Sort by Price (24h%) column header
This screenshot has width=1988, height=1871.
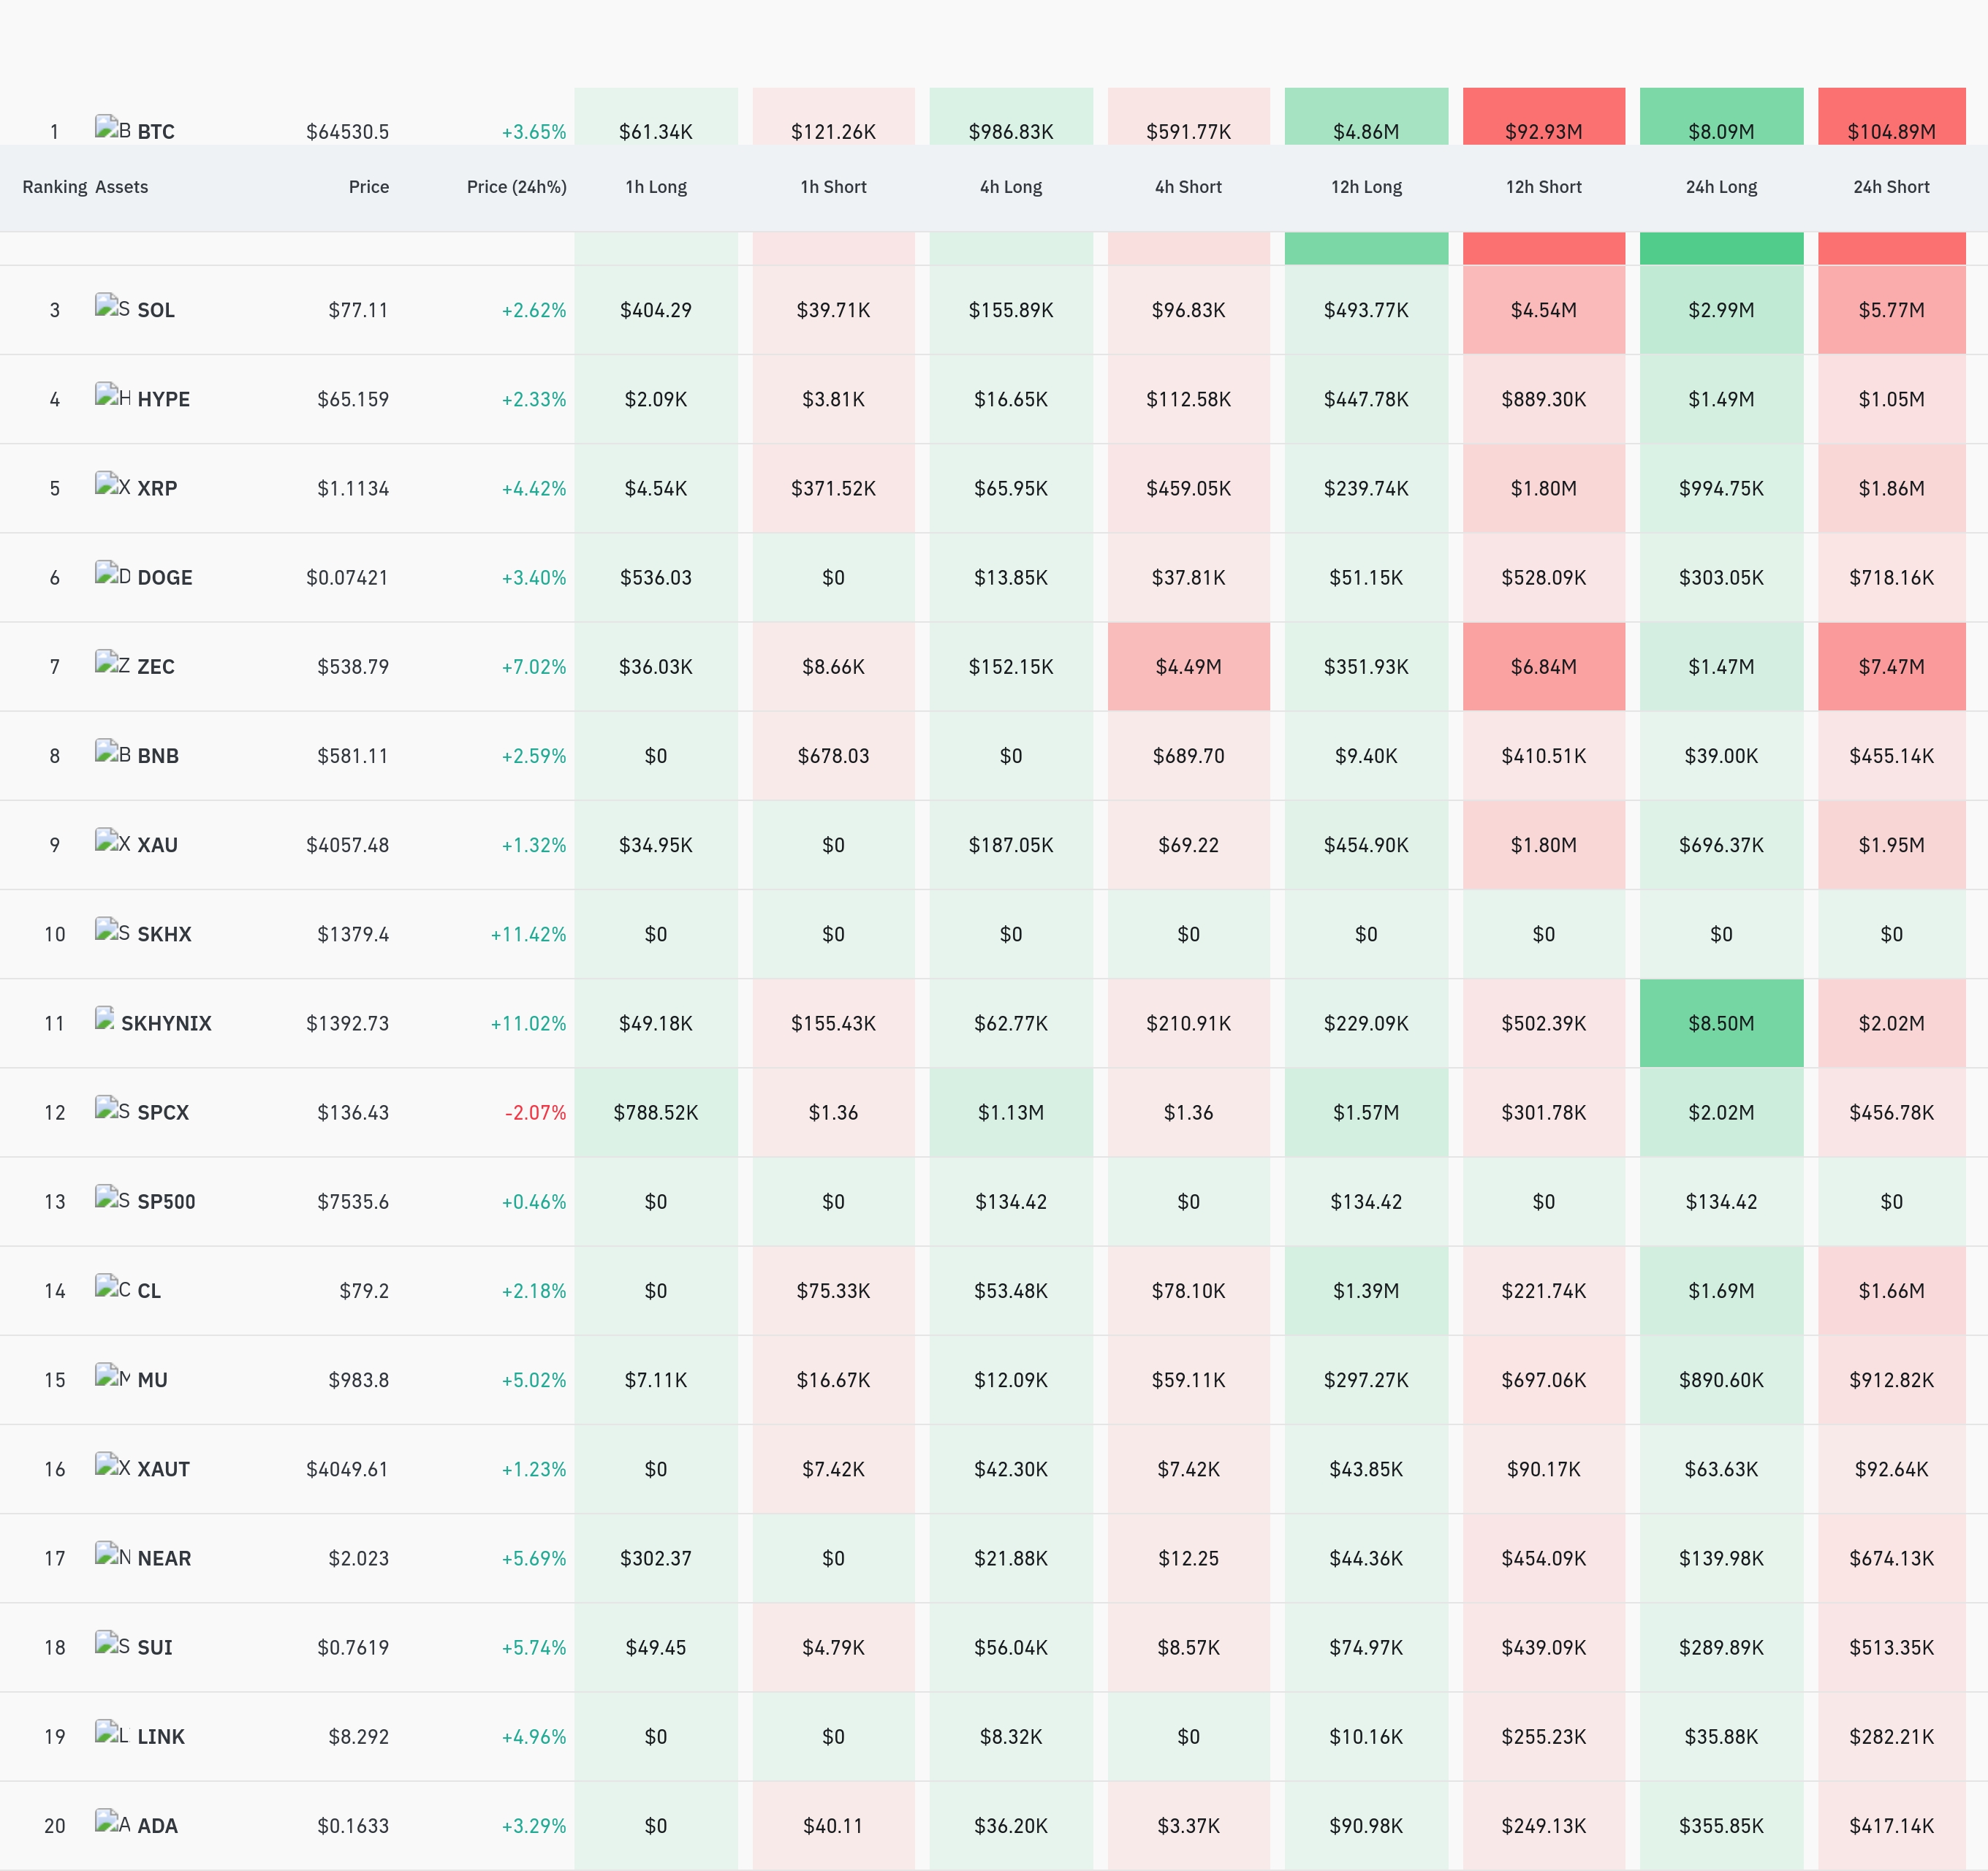tap(516, 187)
